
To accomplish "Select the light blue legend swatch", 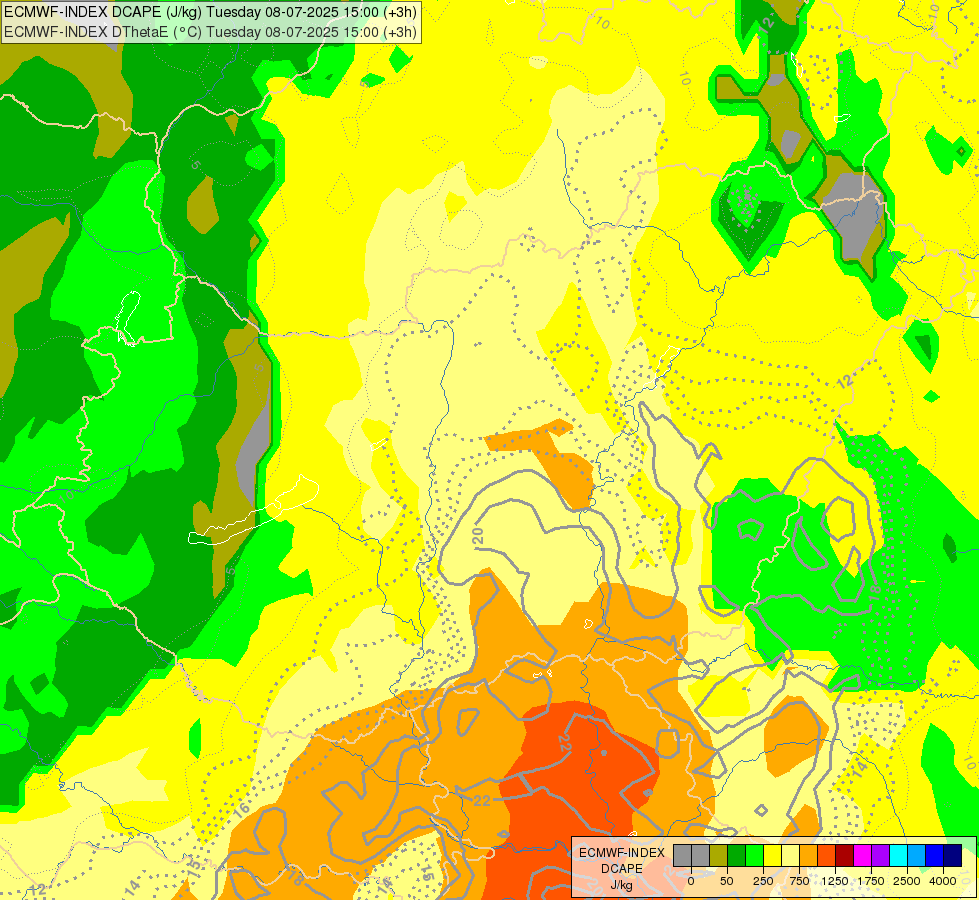I will click(917, 855).
